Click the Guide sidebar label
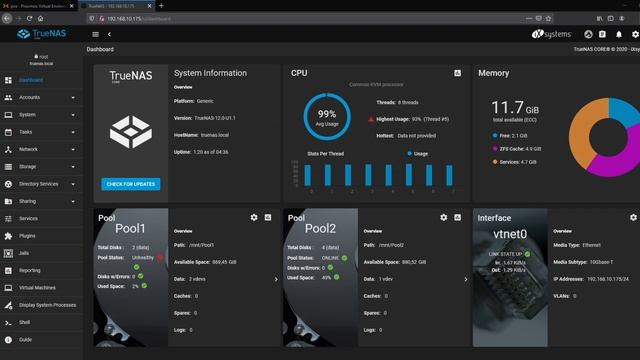Image resolution: width=640 pixels, height=360 pixels. point(25,340)
